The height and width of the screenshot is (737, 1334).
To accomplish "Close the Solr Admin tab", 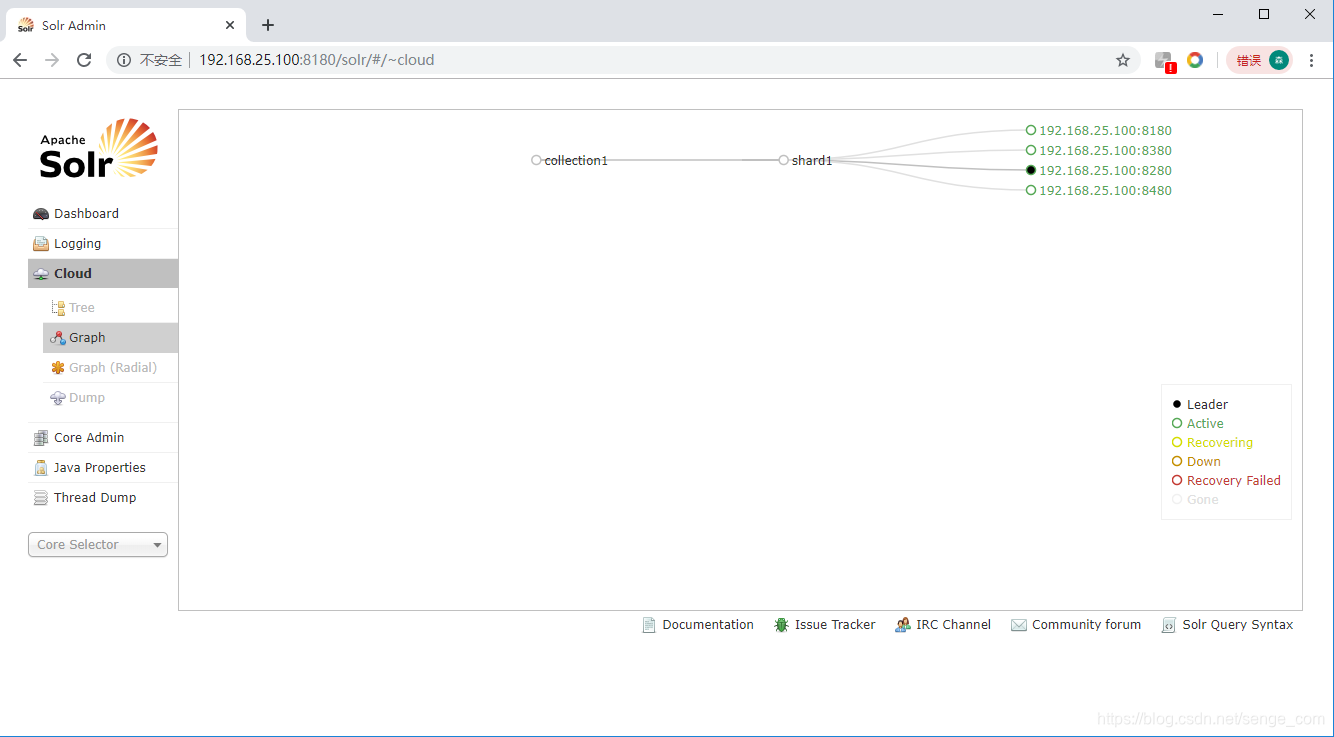I will 230,25.
